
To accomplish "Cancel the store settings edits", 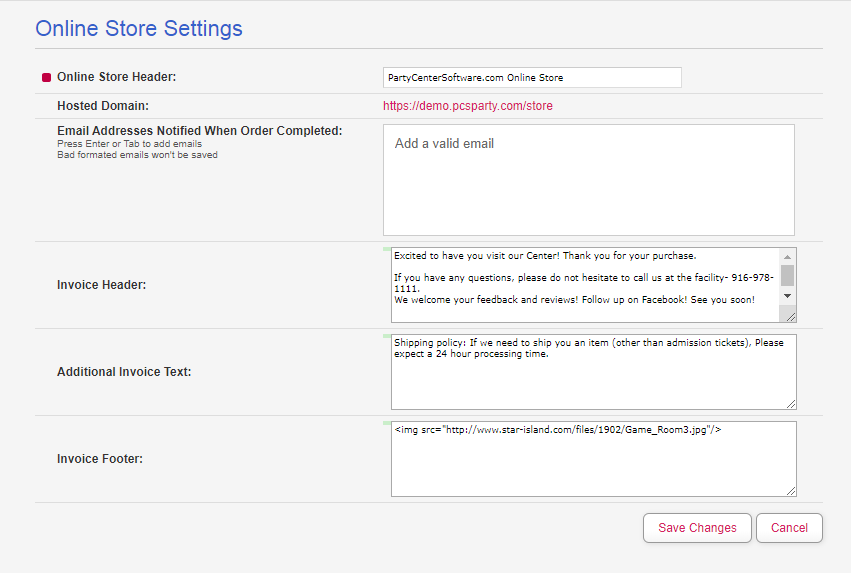I will (x=789, y=528).
